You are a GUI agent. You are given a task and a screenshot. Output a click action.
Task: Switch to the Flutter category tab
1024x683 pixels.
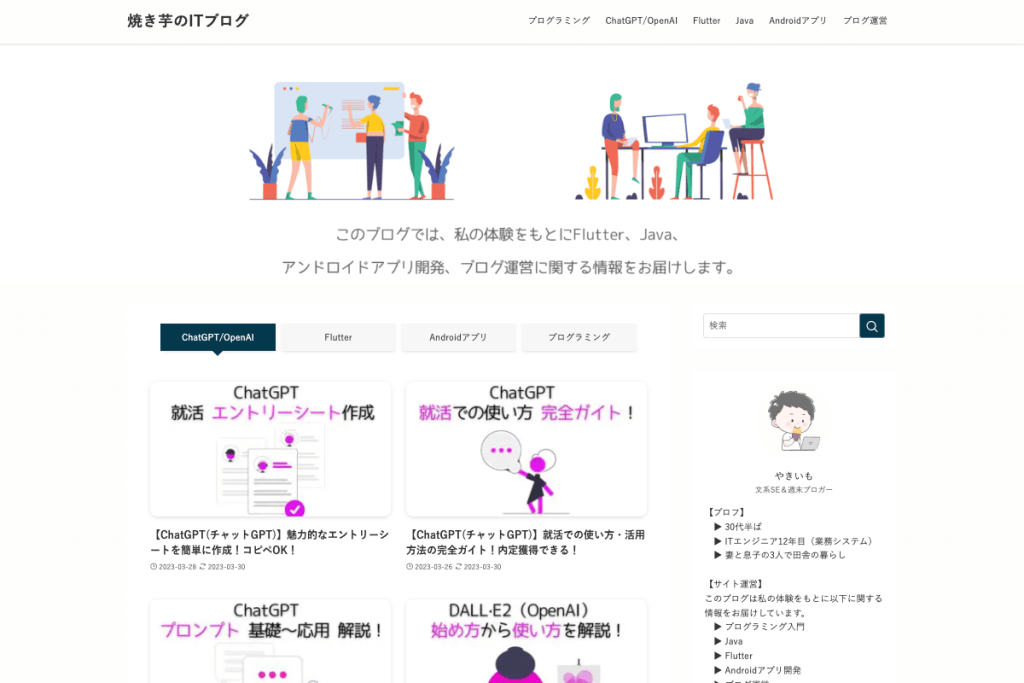[x=338, y=338]
